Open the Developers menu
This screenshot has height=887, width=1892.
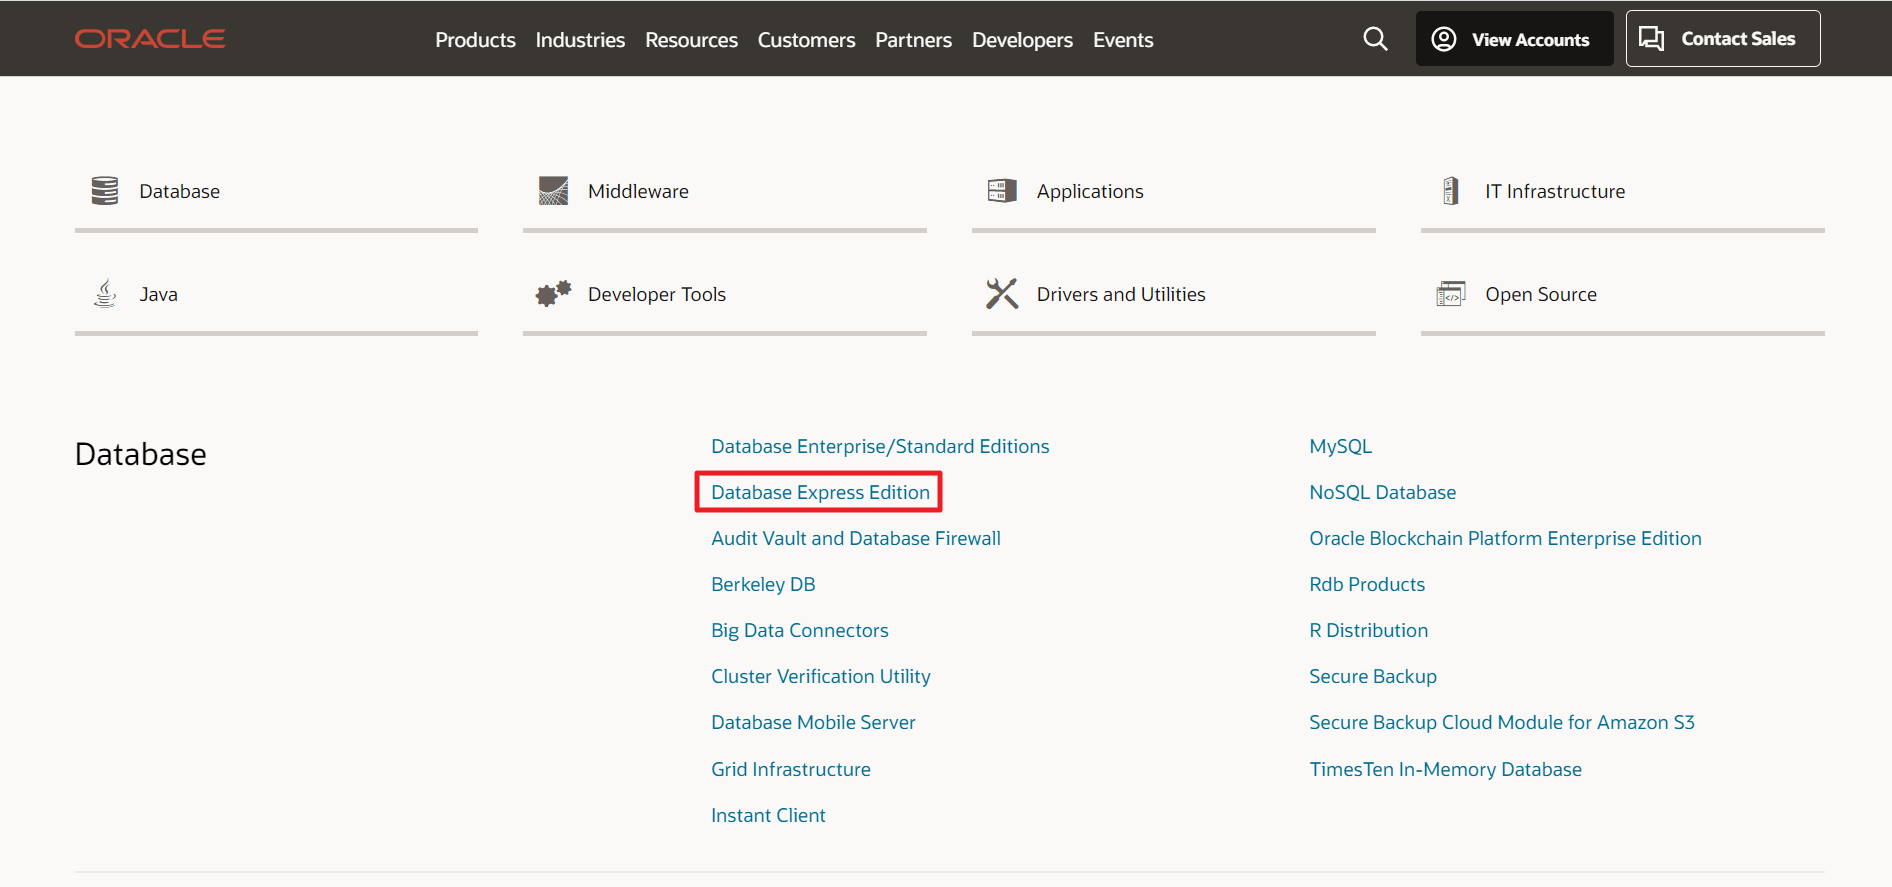(x=1022, y=40)
